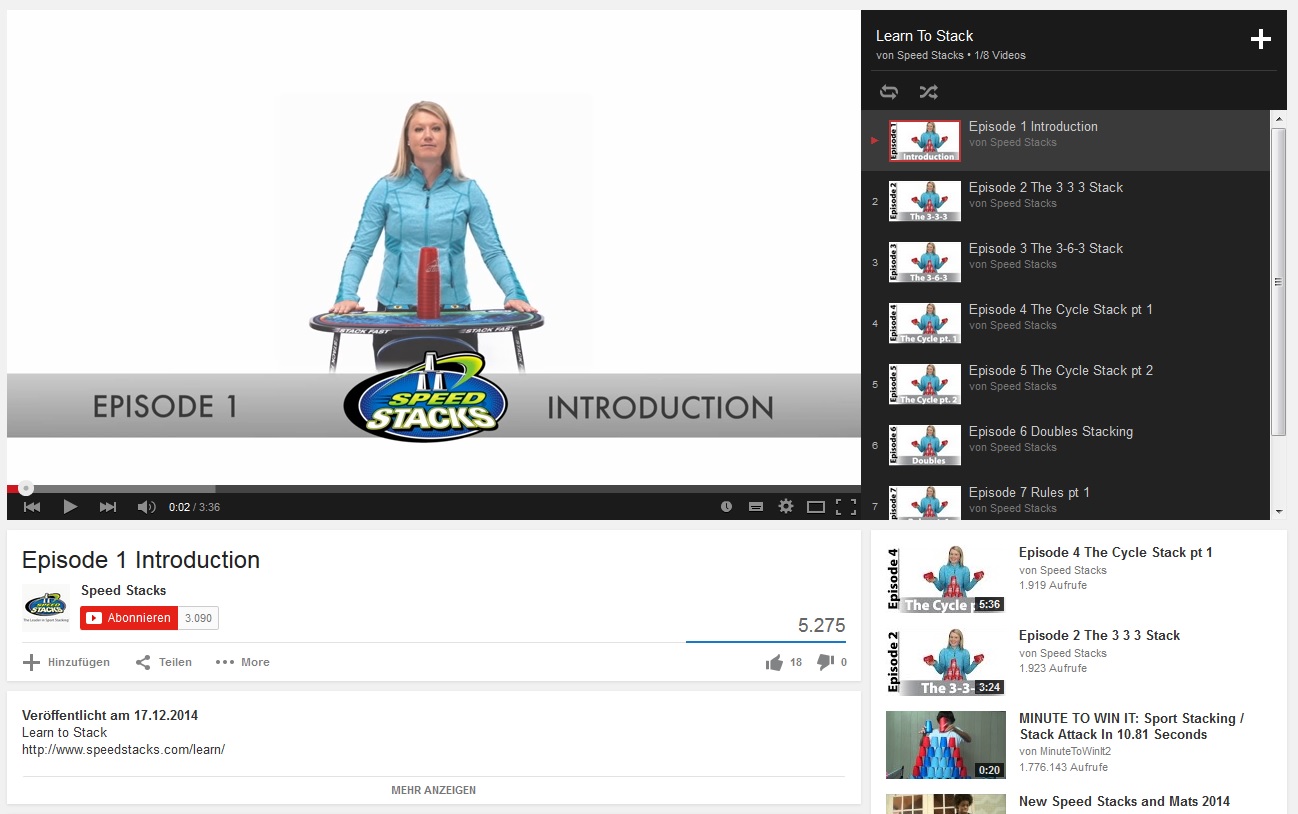
Task: Like the video with thumbs up
Action: (774, 662)
